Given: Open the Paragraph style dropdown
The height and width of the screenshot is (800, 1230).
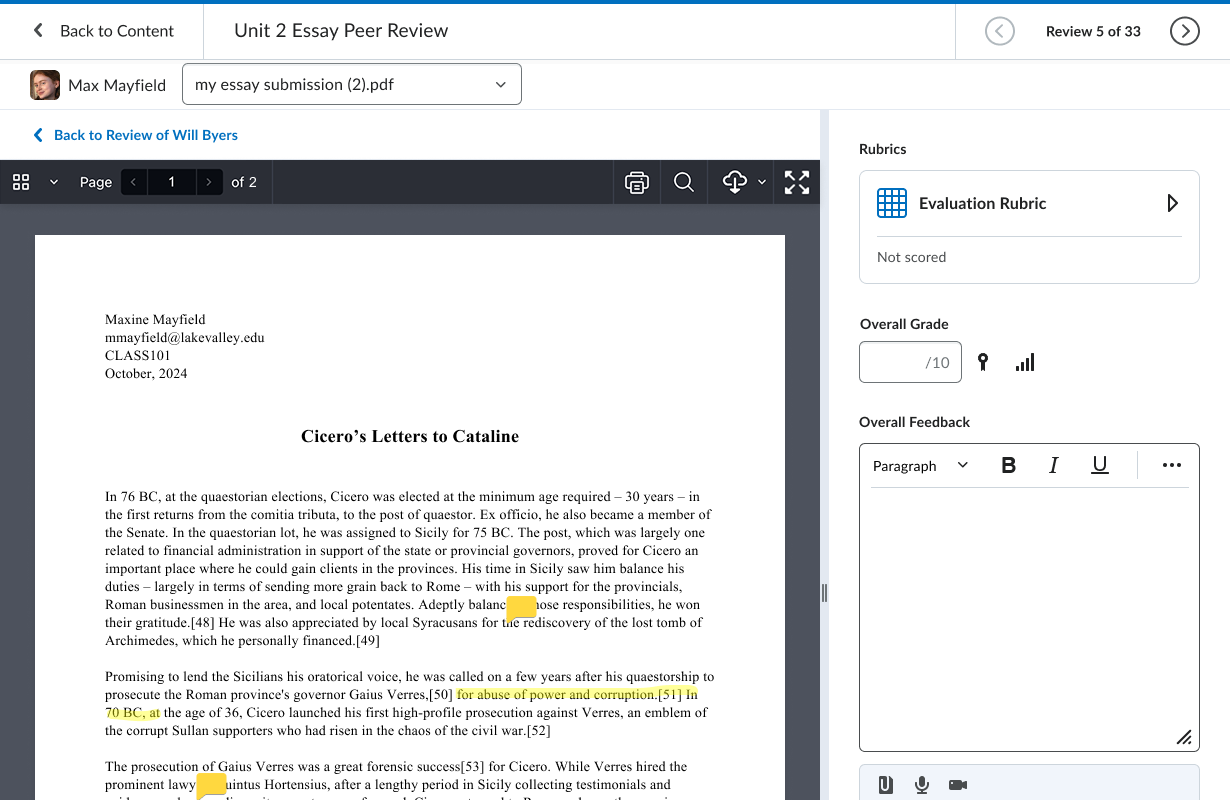Looking at the screenshot, I should pos(920,466).
